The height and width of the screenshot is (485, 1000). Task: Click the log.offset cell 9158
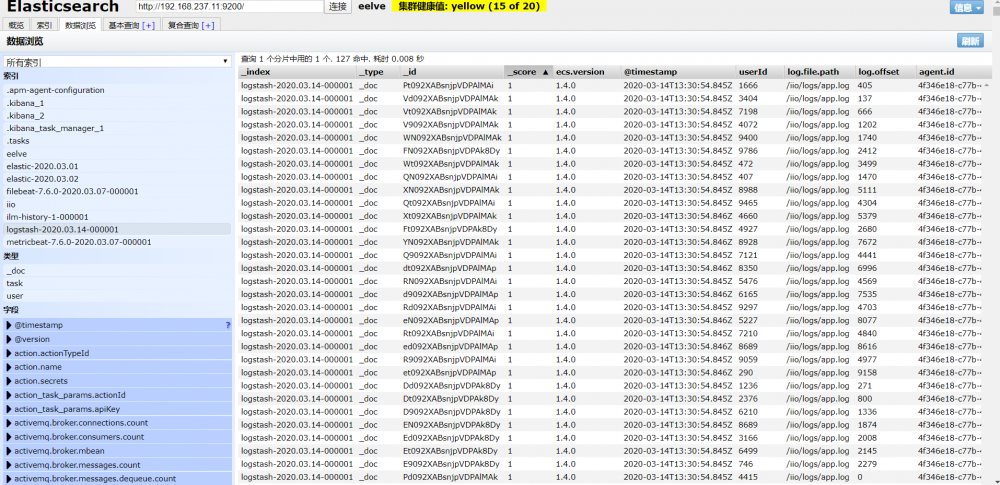[867, 372]
